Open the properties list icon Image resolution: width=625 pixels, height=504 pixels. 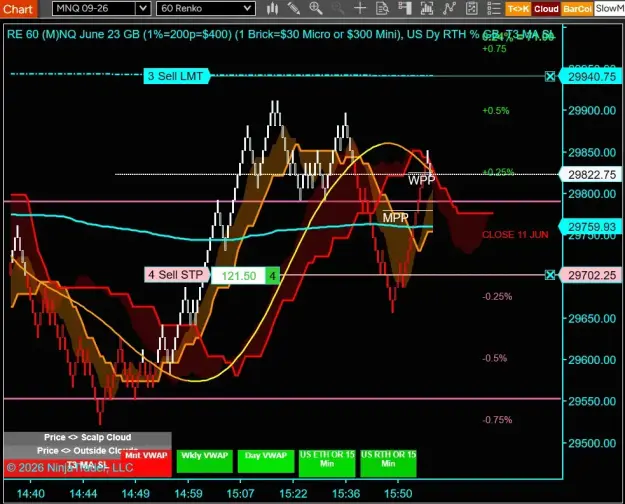point(494,8)
